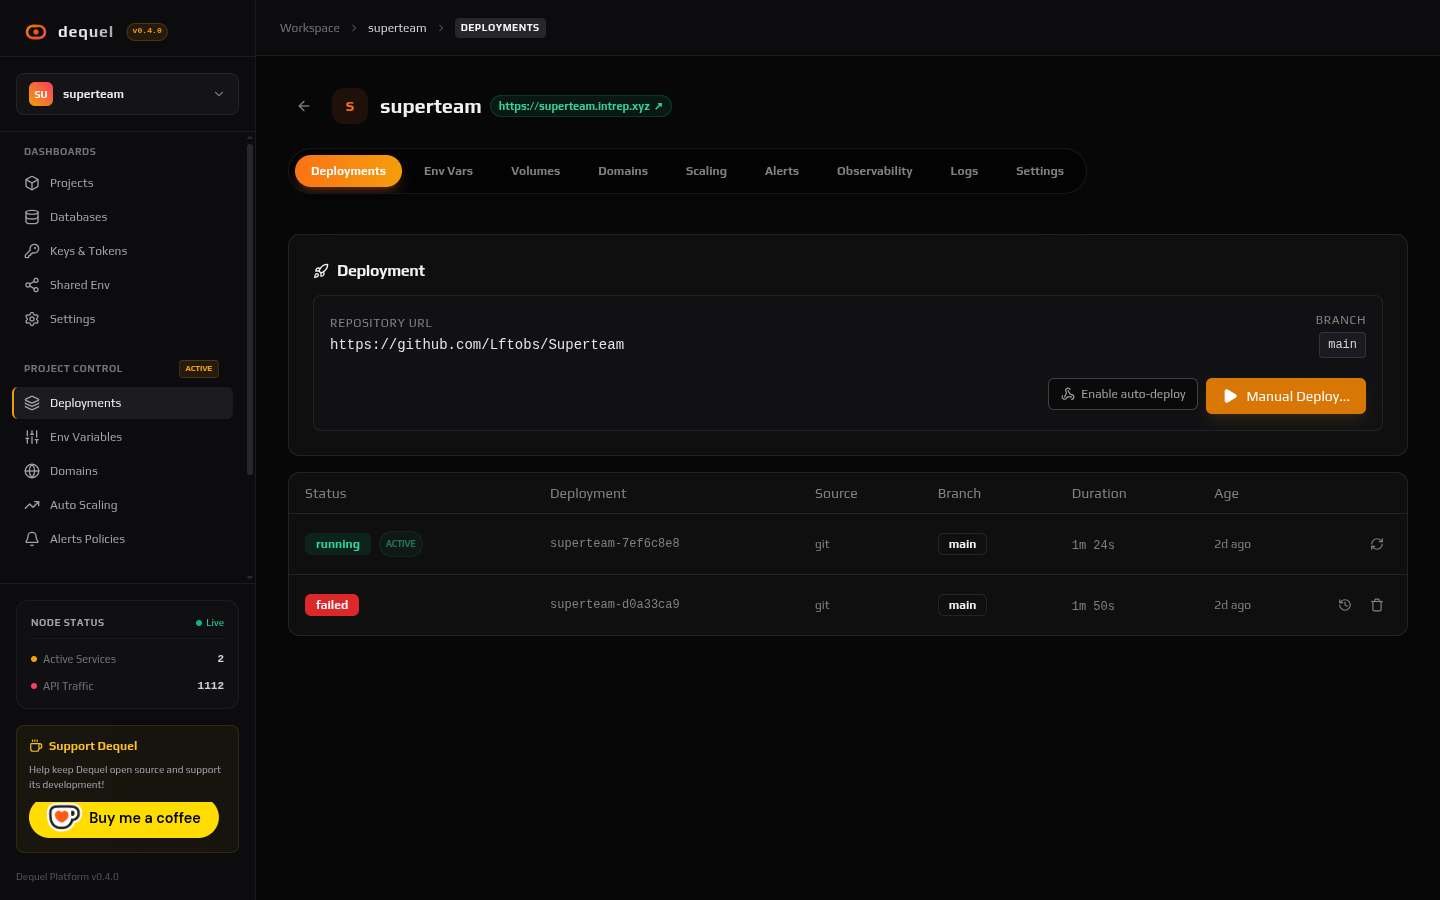The image size is (1440, 900).
Task: Open Alerts Policies page
Action: coord(122,539)
